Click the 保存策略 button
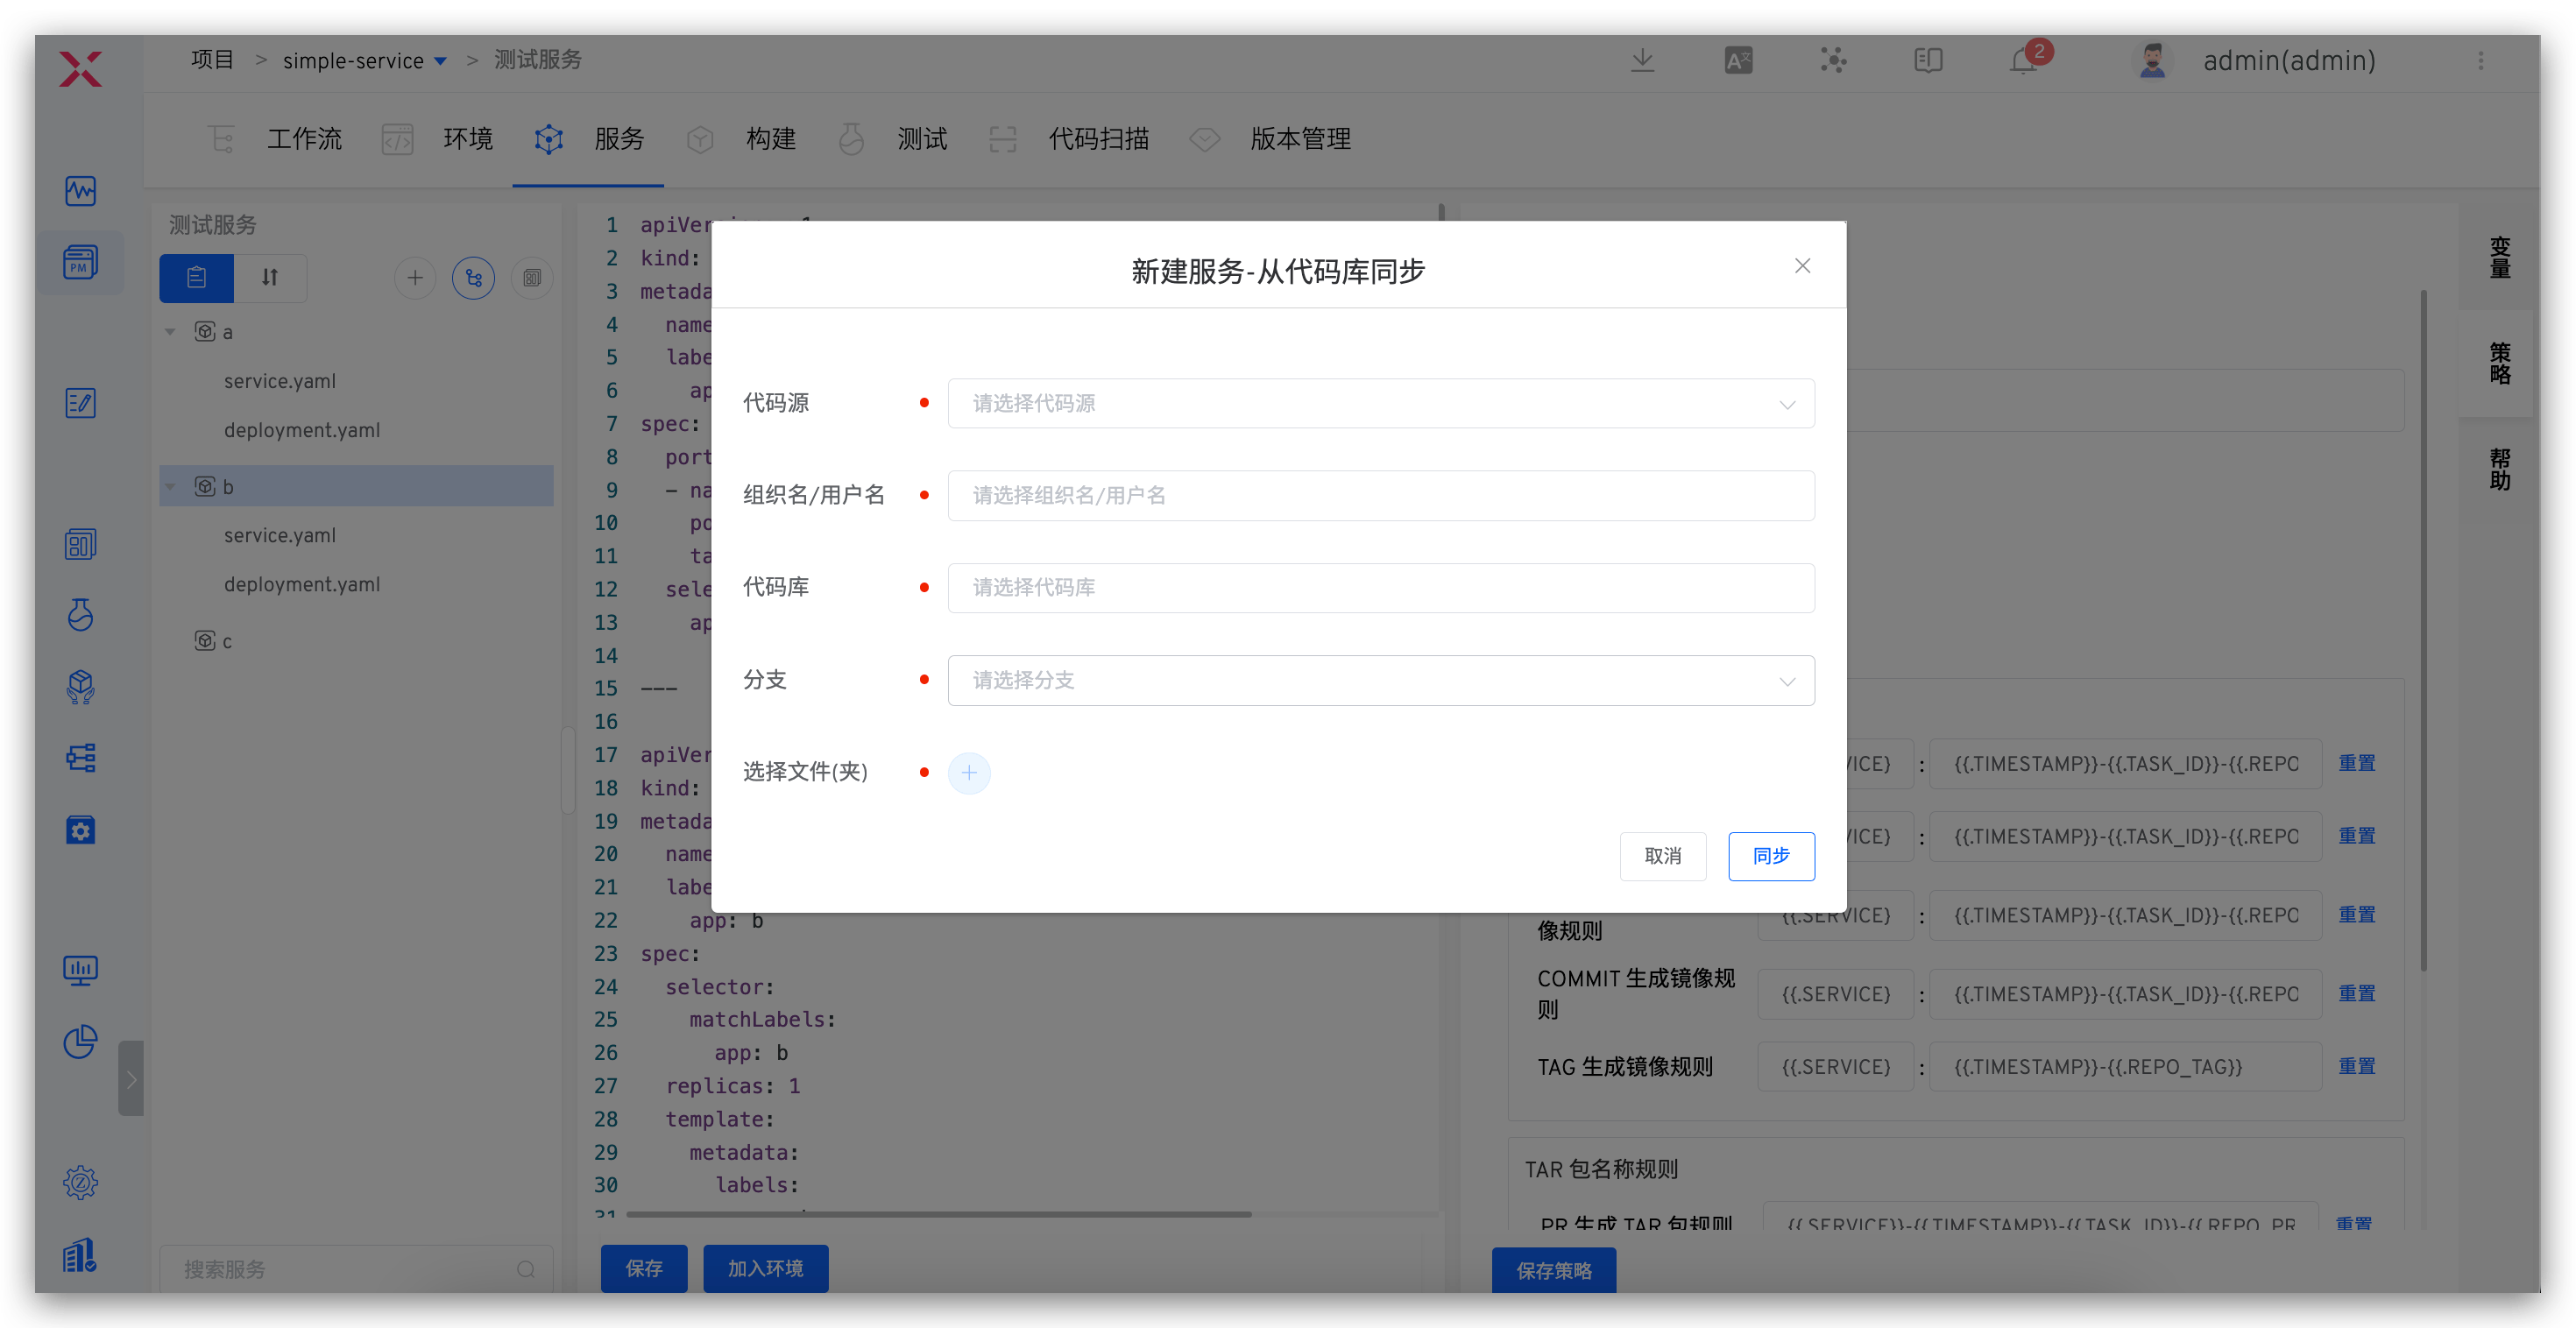Image resolution: width=2576 pixels, height=1328 pixels. click(1554, 1270)
